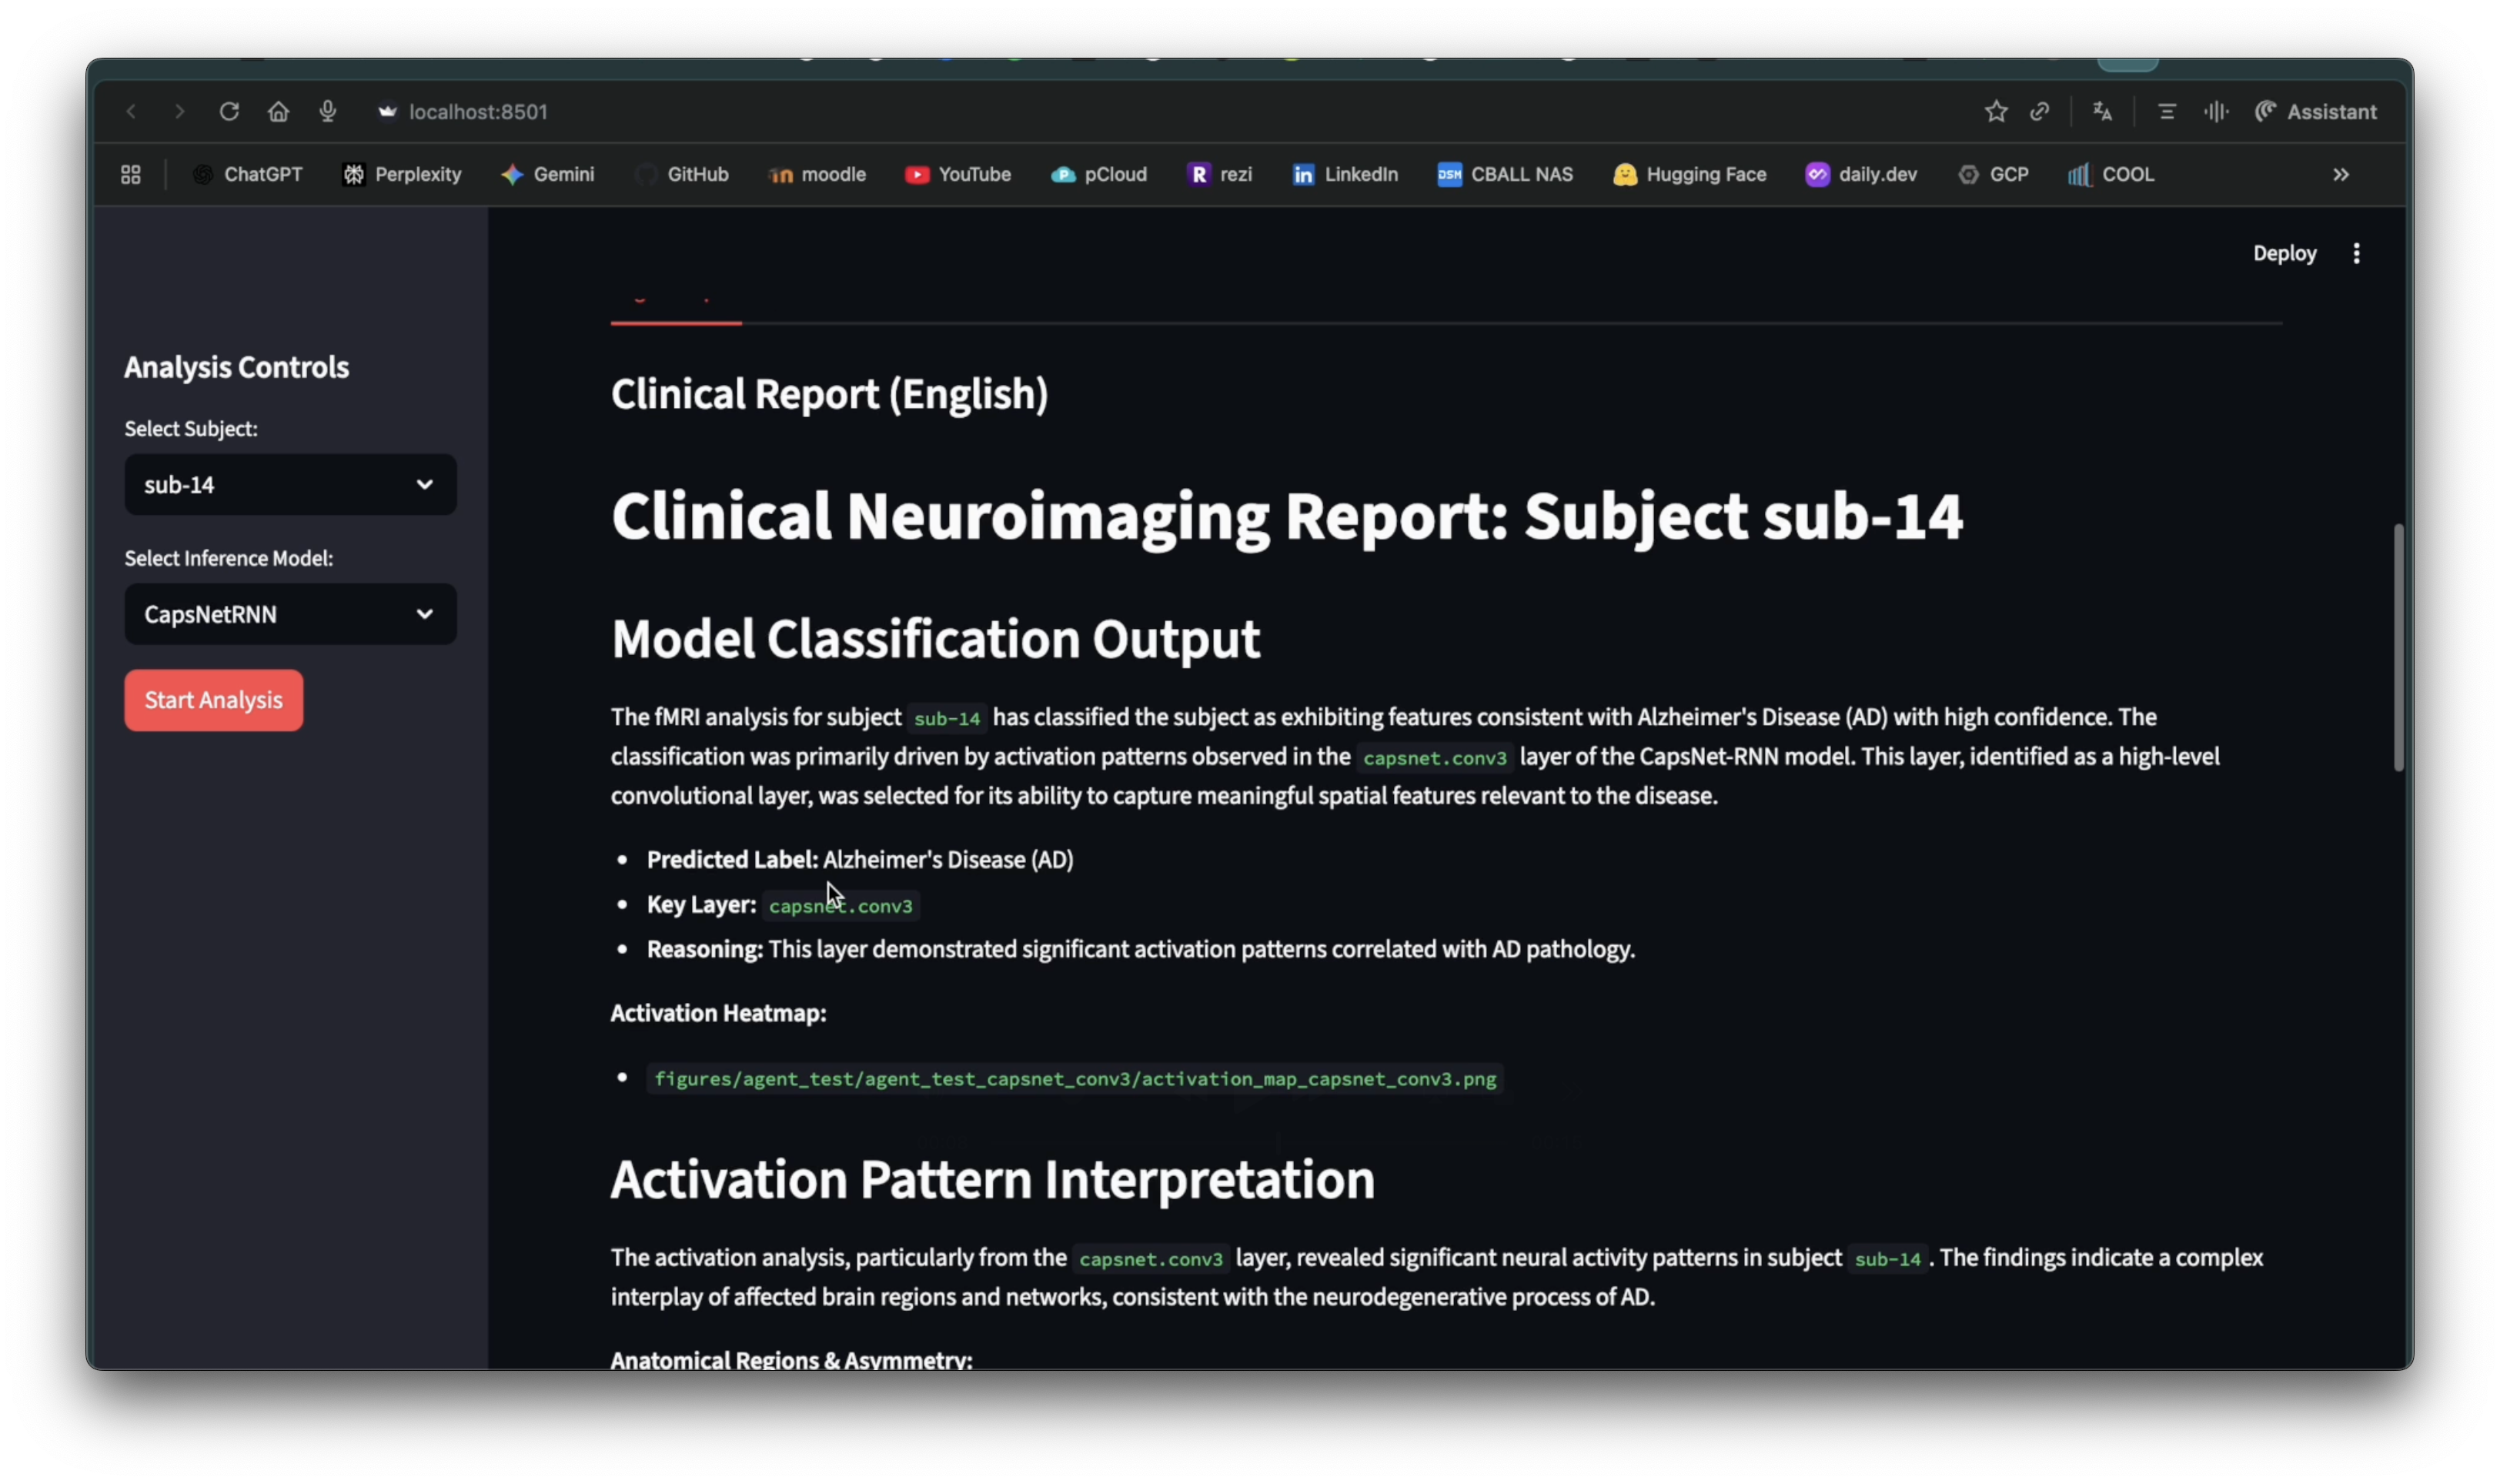Click the home icon in toolbar
This screenshot has height=1484, width=2500.
(x=278, y=112)
